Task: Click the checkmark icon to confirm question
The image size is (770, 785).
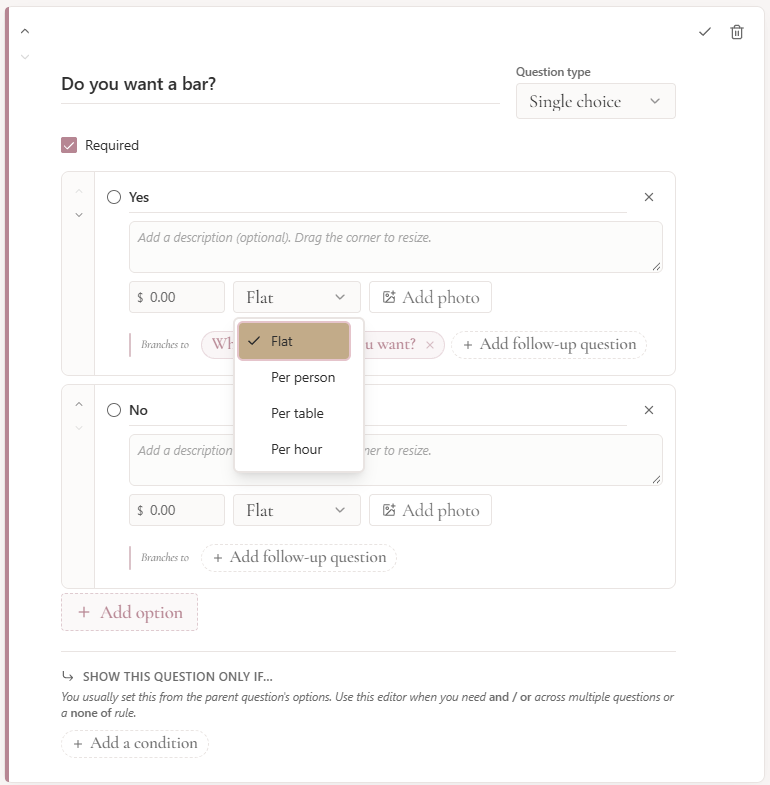Action: pyautogui.click(x=704, y=32)
